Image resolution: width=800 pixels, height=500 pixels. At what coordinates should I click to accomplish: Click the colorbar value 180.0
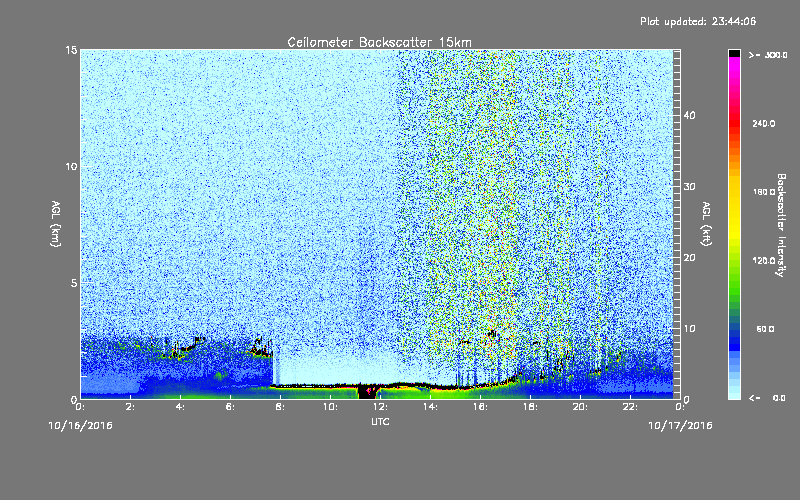point(763,192)
